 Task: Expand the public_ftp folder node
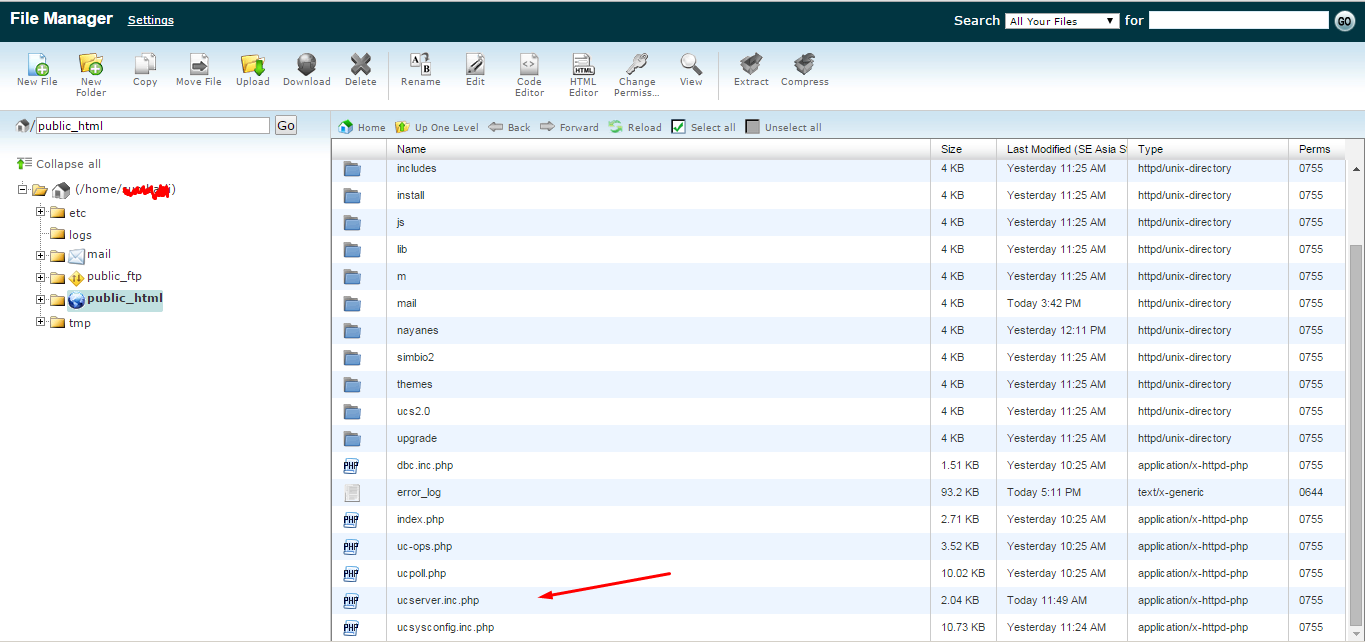(41, 276)
